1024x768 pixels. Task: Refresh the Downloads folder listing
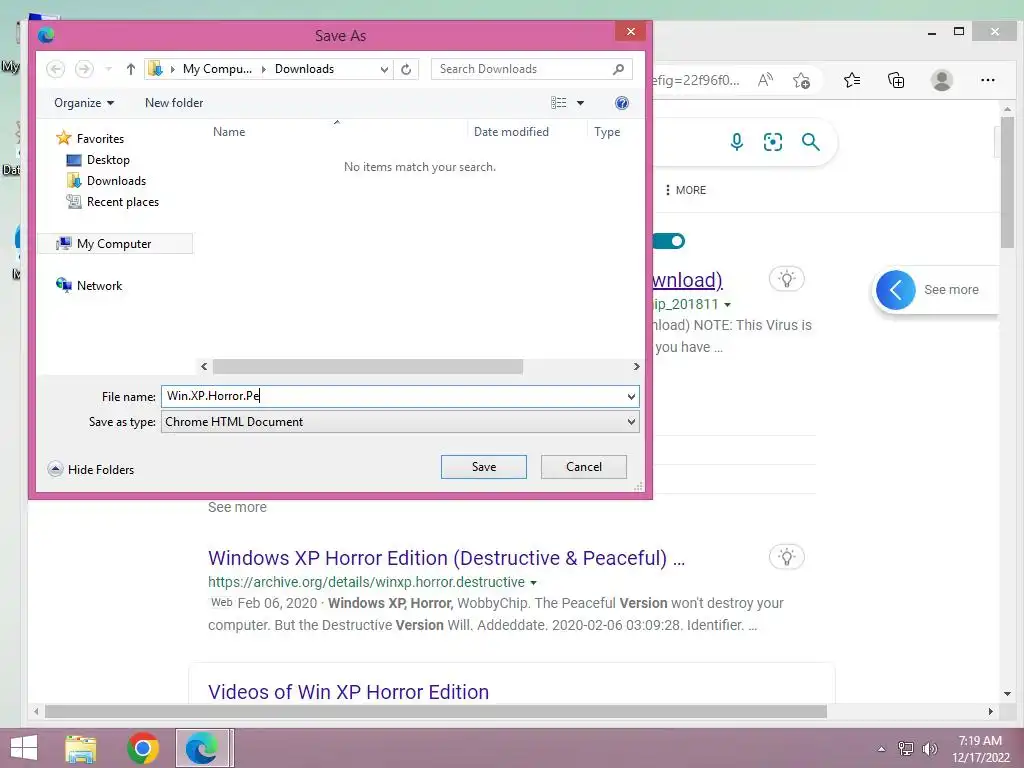[406, 69]
